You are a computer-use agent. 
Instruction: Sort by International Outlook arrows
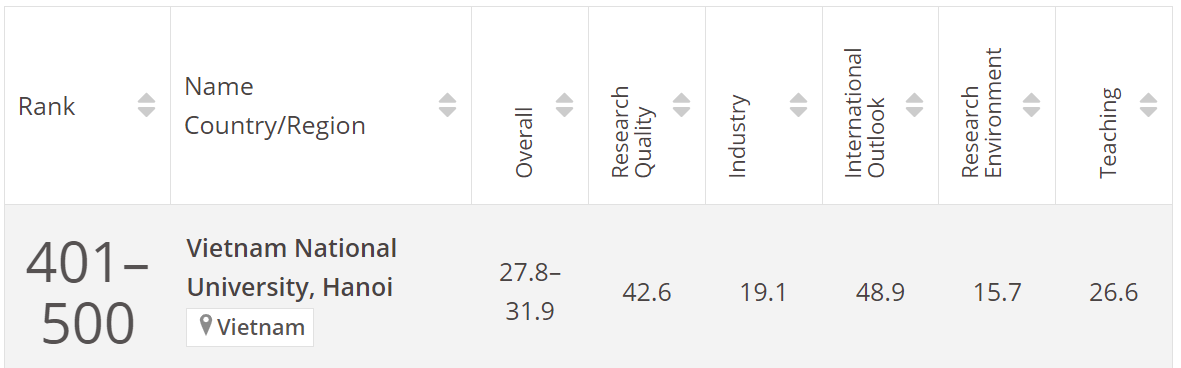point(914,105)
